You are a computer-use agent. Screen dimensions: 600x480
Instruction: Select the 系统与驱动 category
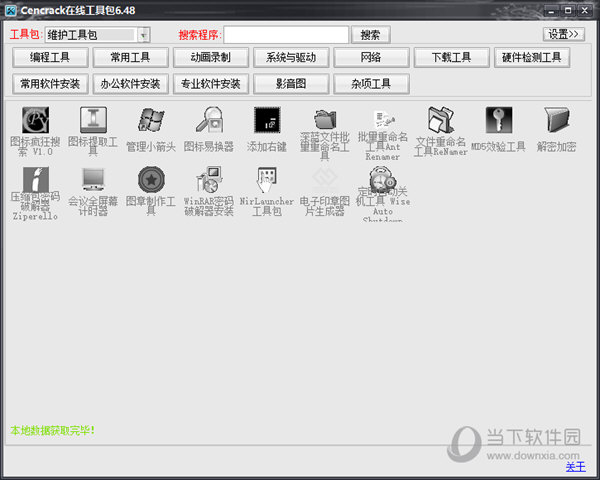(291, 57)
